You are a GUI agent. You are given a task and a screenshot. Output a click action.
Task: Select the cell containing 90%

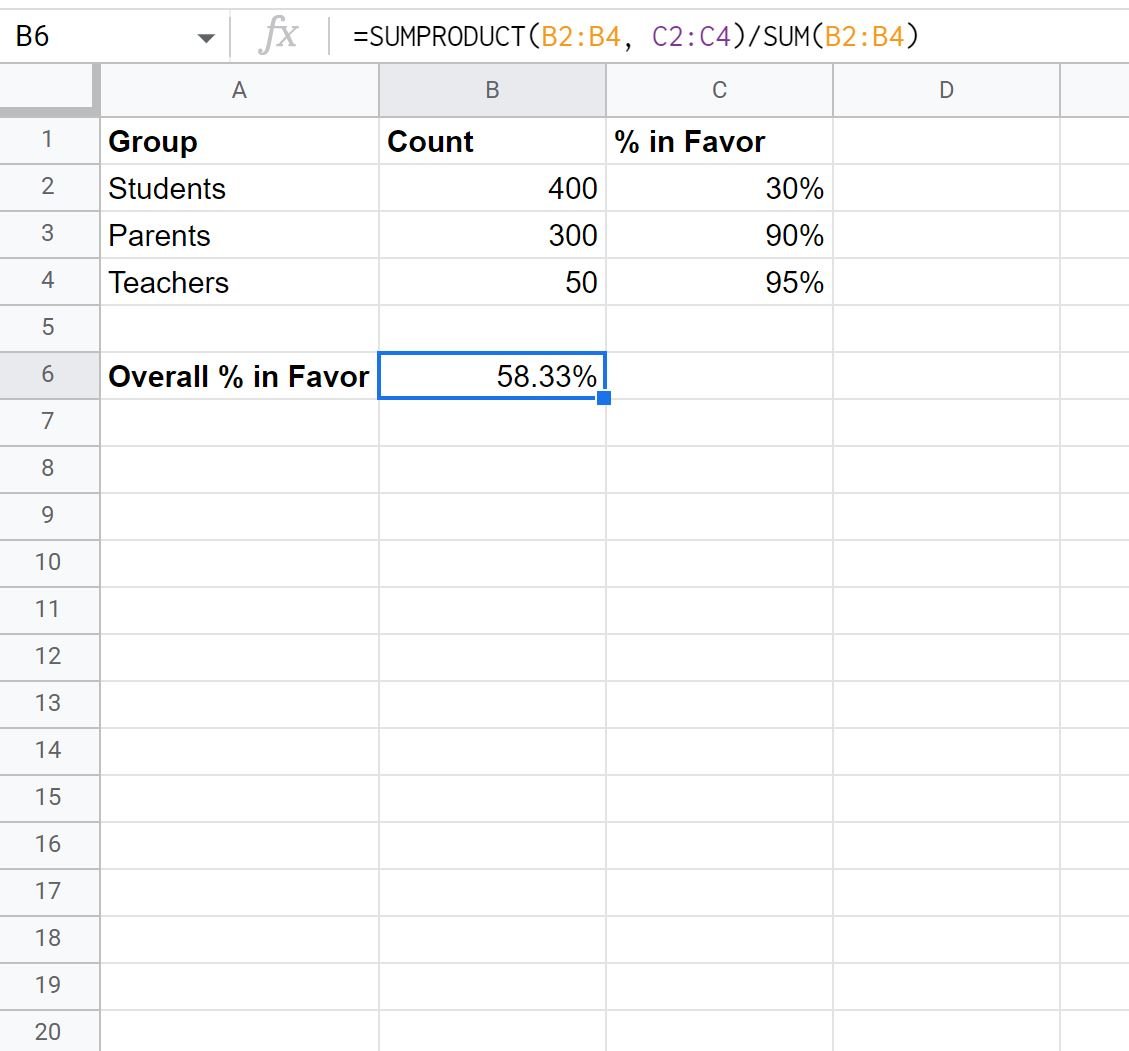click(x=719, y=235)
